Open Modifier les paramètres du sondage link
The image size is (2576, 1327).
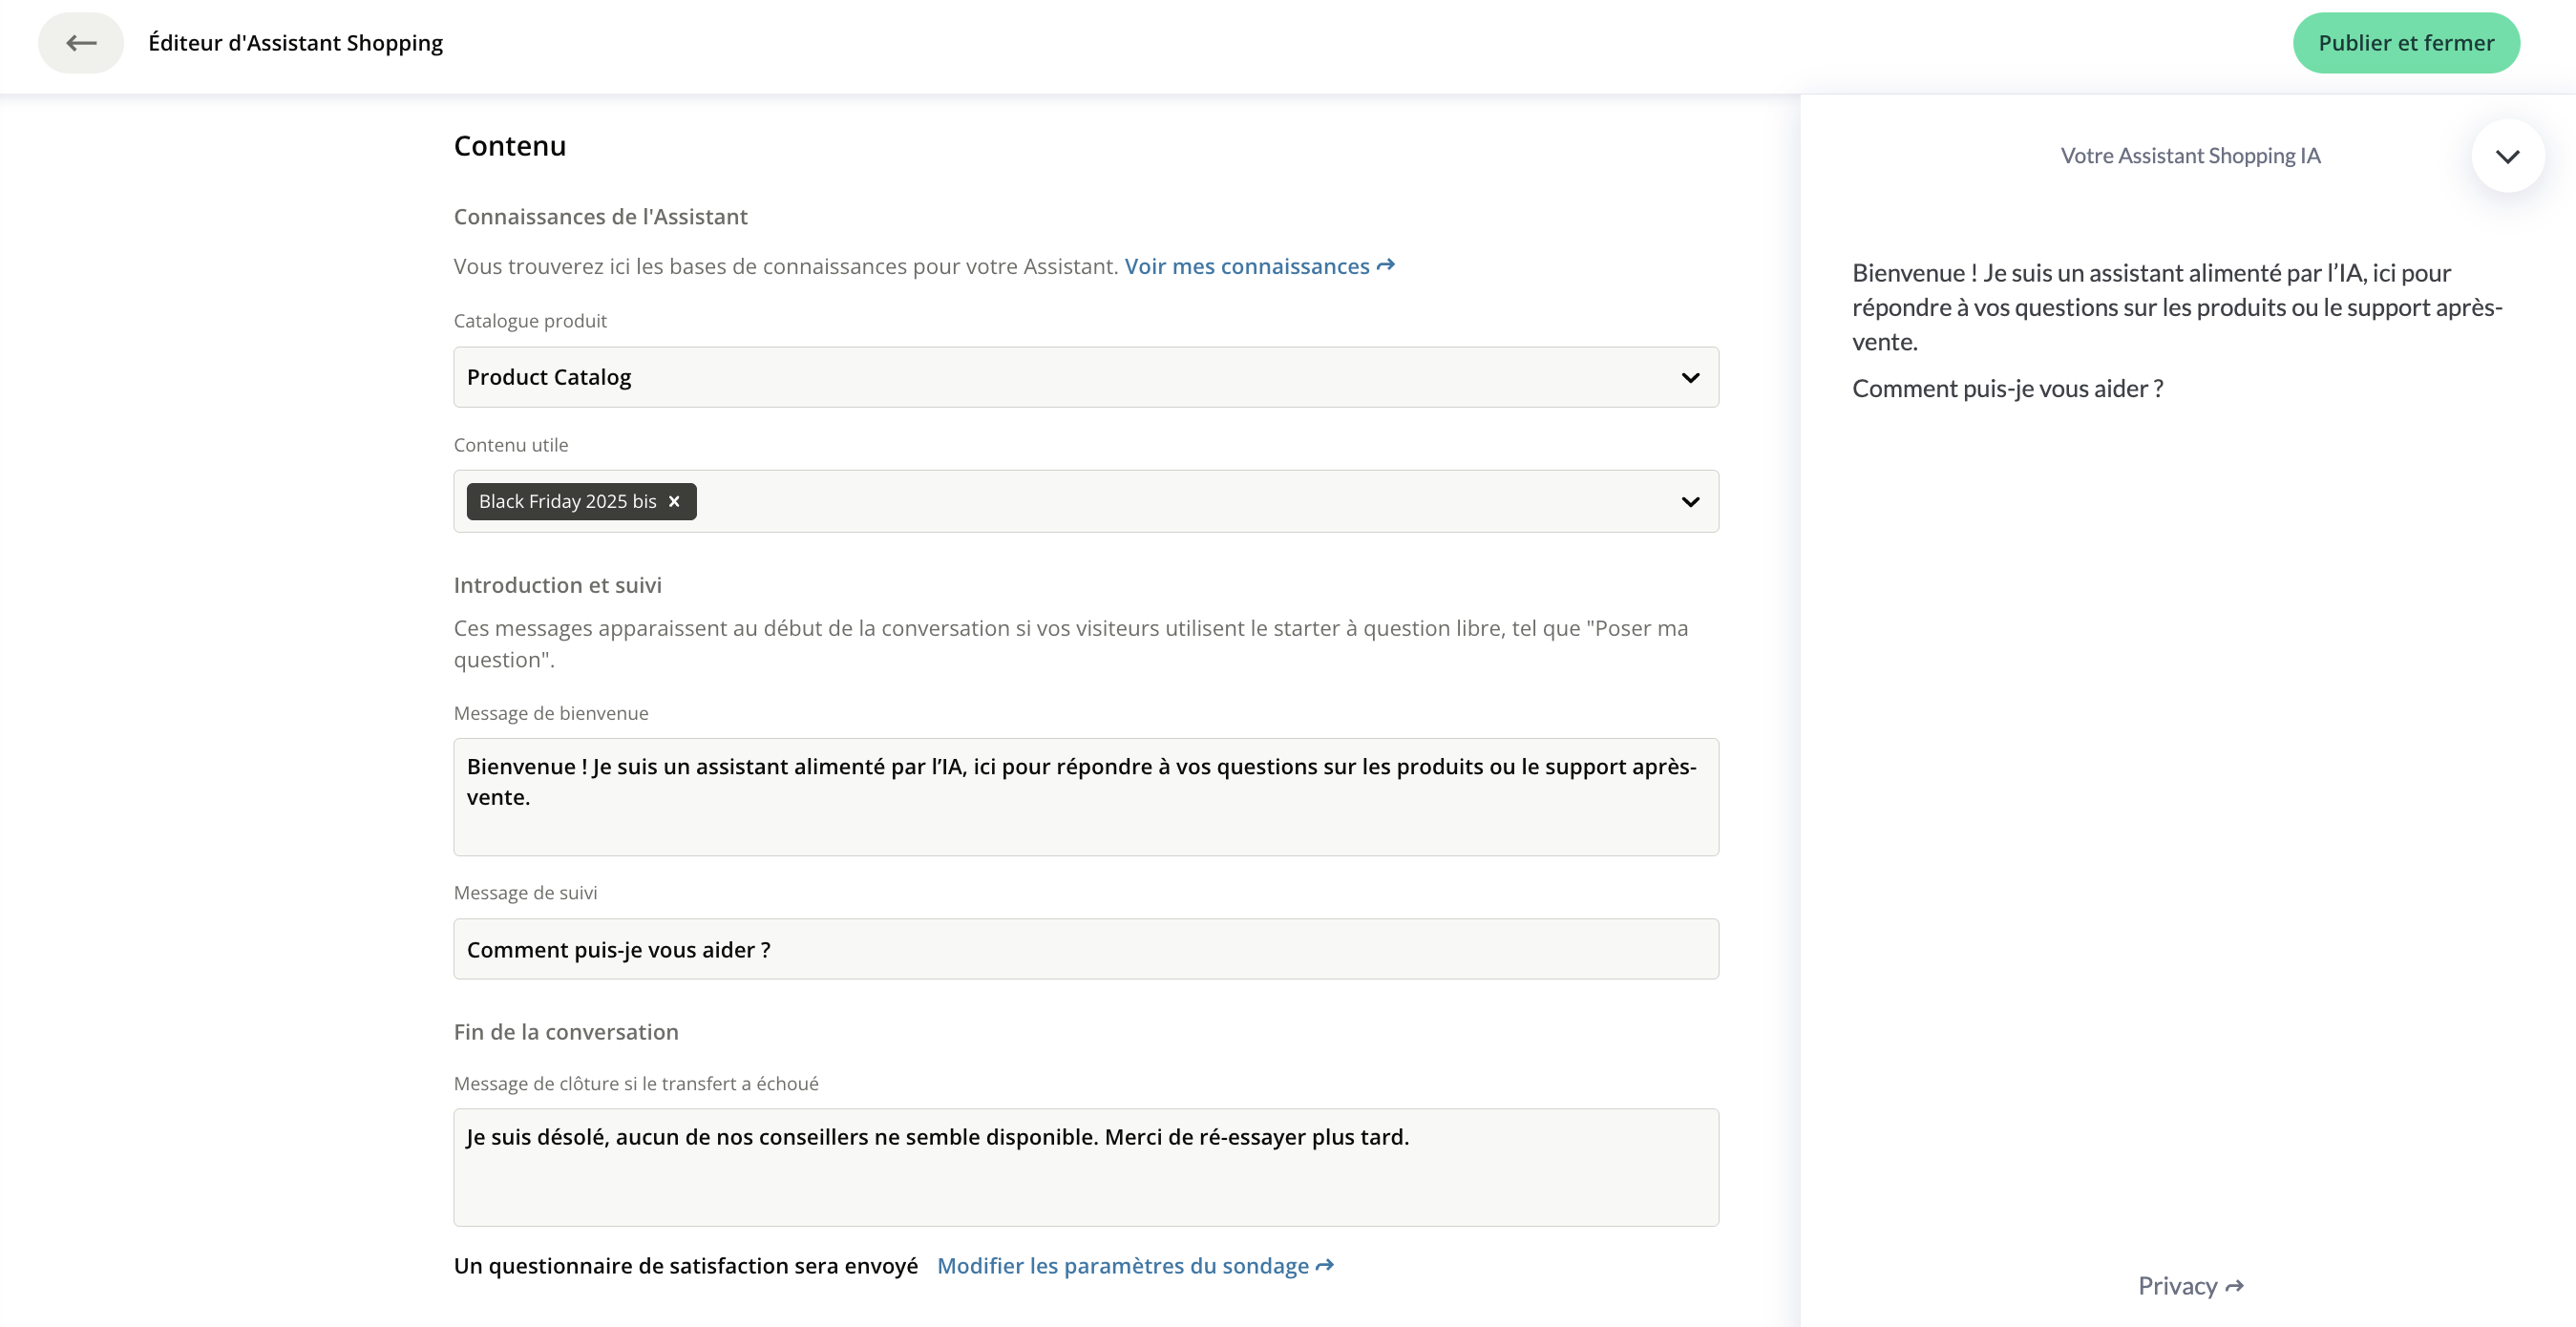coord(1122,1265)
